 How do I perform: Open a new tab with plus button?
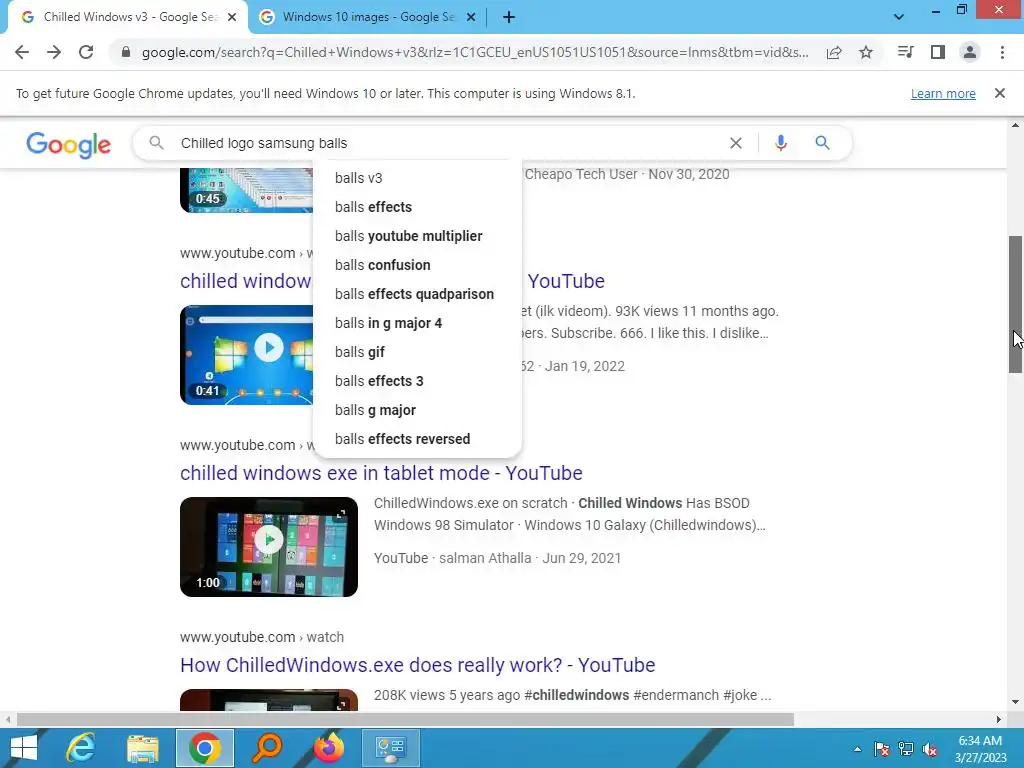tap(509, 18)
